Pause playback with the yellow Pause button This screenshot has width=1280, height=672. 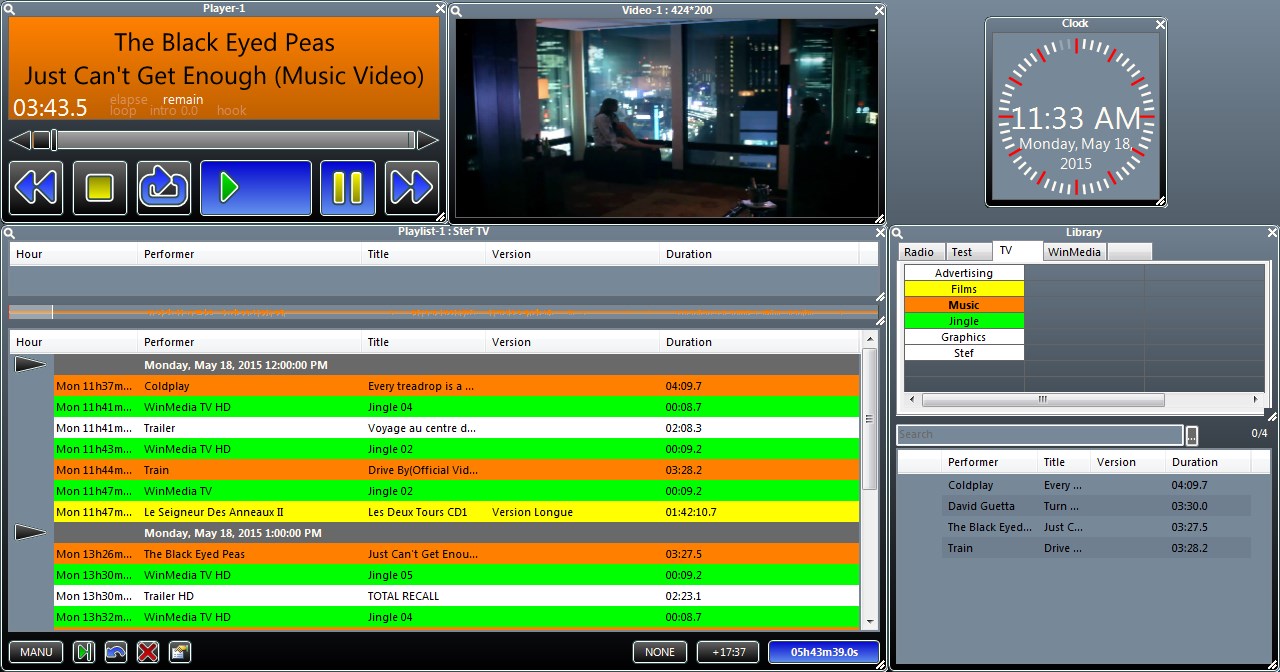click(x=347, y=188)
